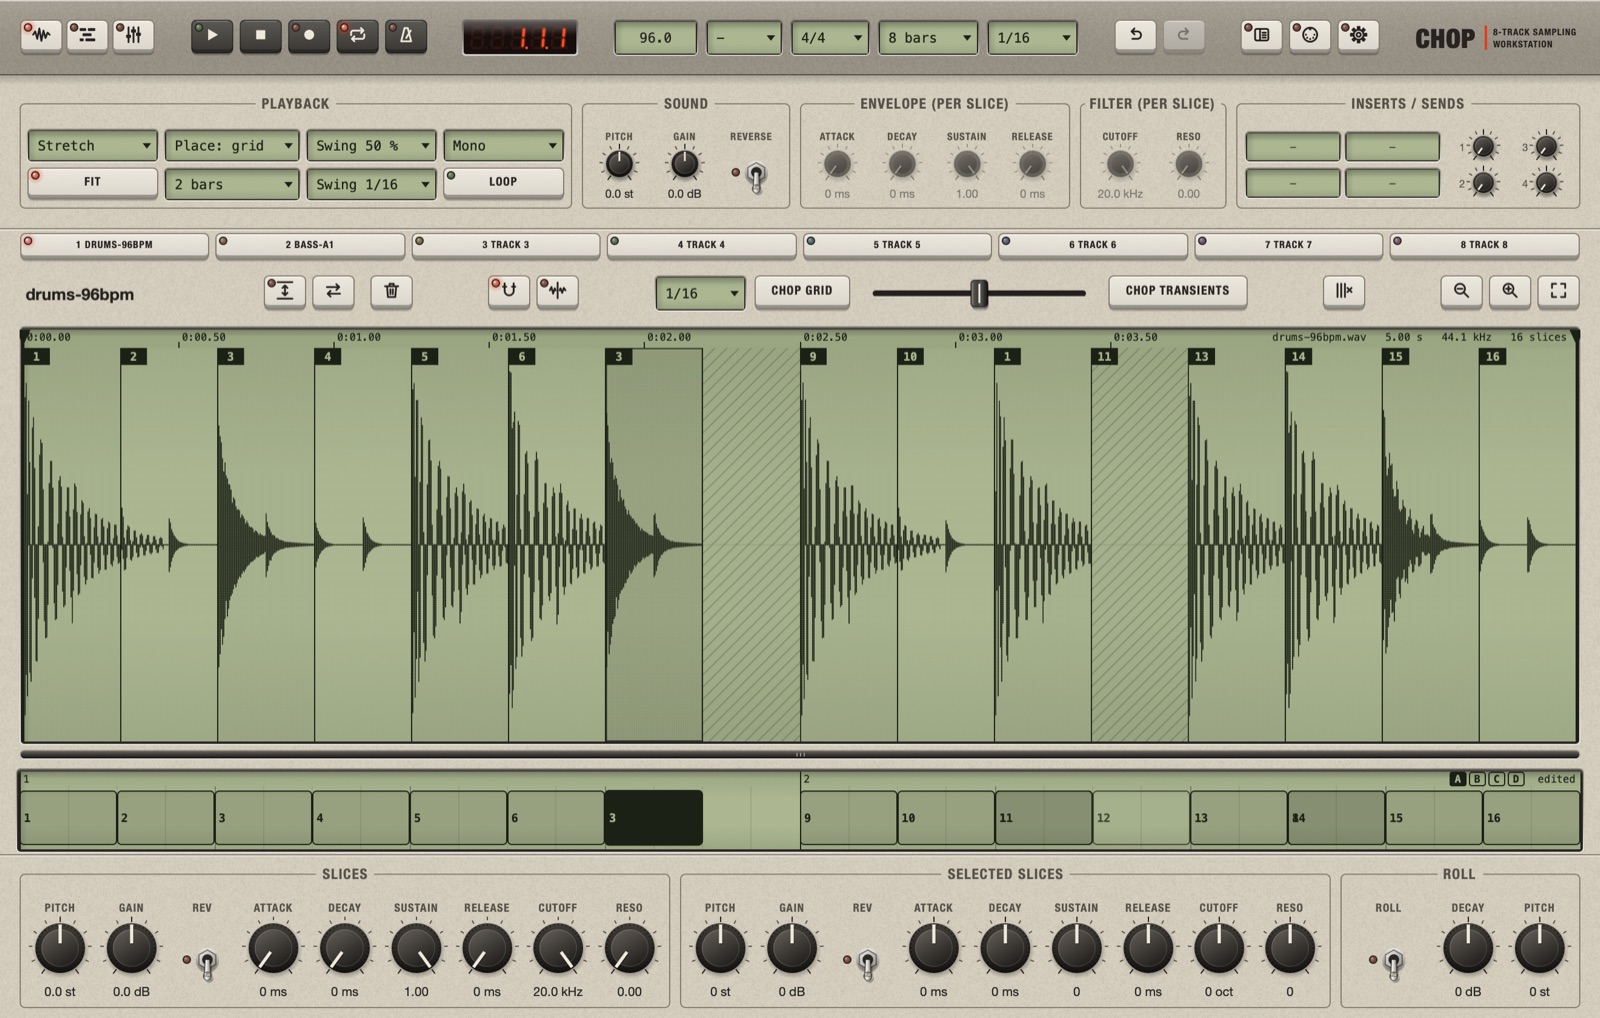This screenshot has height=1018, width=1600.
Task: Zoom in on the waveform
Action: coord(1510,291)
